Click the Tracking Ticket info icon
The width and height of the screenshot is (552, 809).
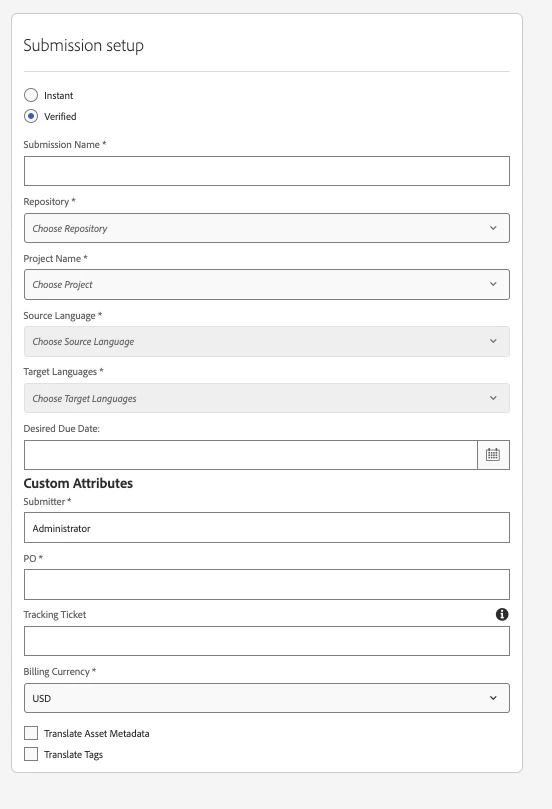point(502,614)
